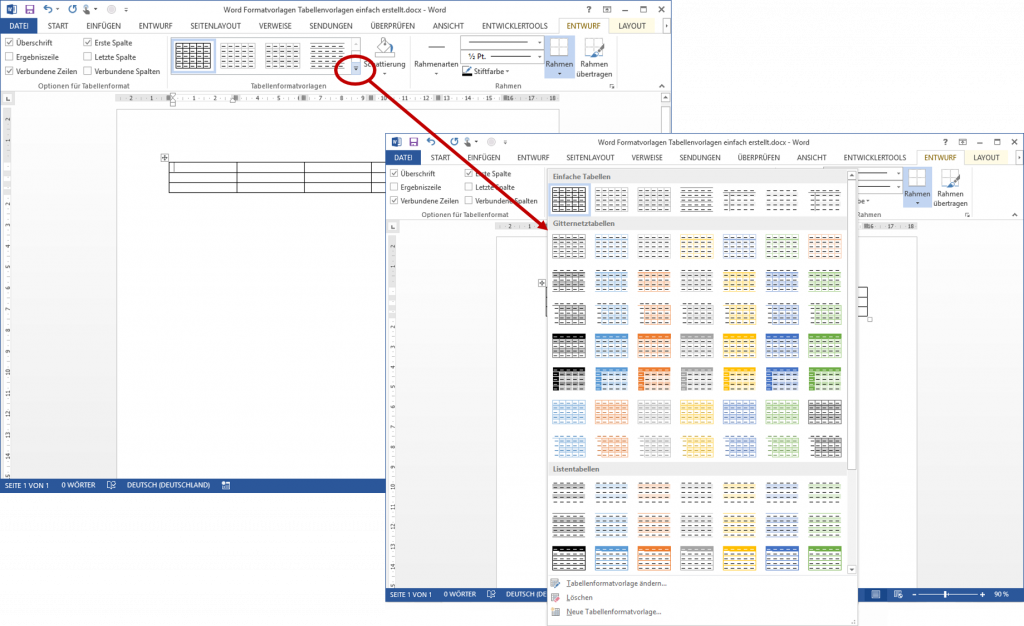Click the tab stop selector beside back window ruler
Image resolution: width=1024 pixels, height=626 pixels.
(8, 99)
